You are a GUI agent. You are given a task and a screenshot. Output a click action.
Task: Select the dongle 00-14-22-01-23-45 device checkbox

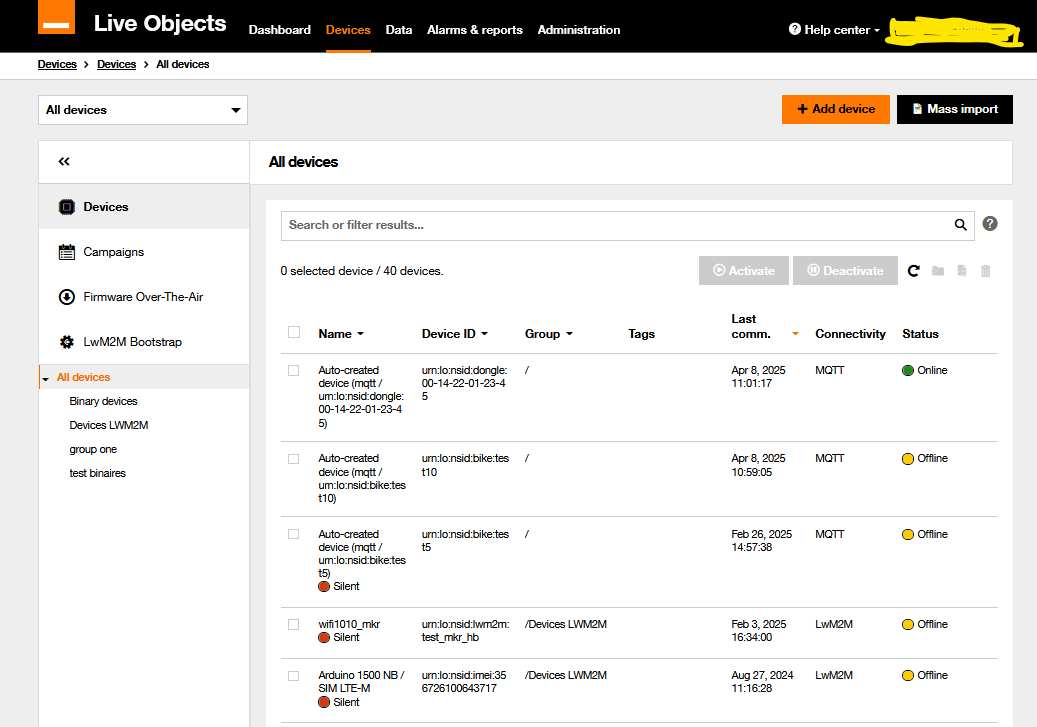pyautogui.click(x=294, y=370)
